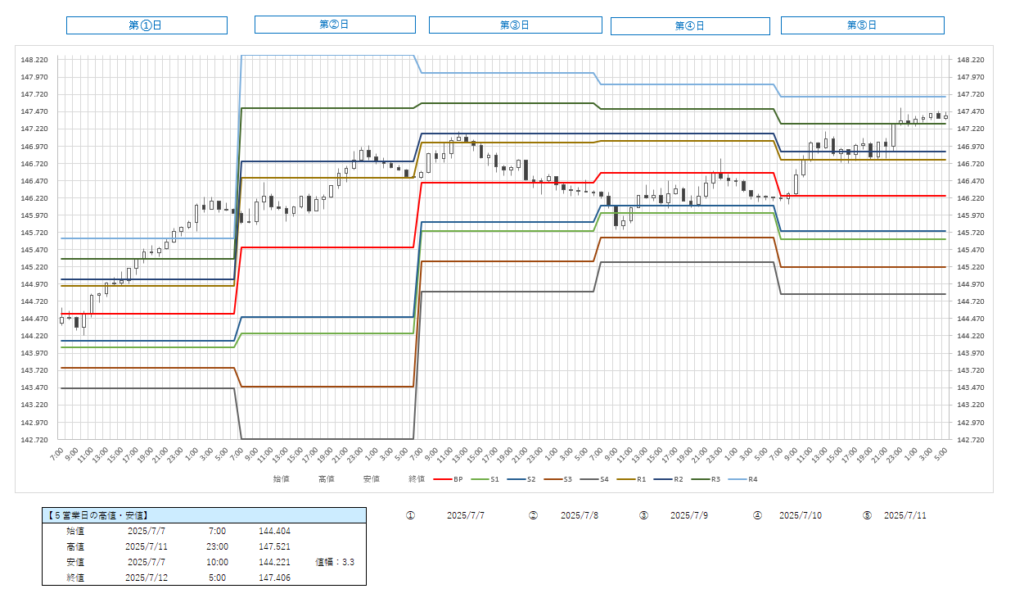Select the 第①日 header box

pyautogui.click(x=147, y=25)
